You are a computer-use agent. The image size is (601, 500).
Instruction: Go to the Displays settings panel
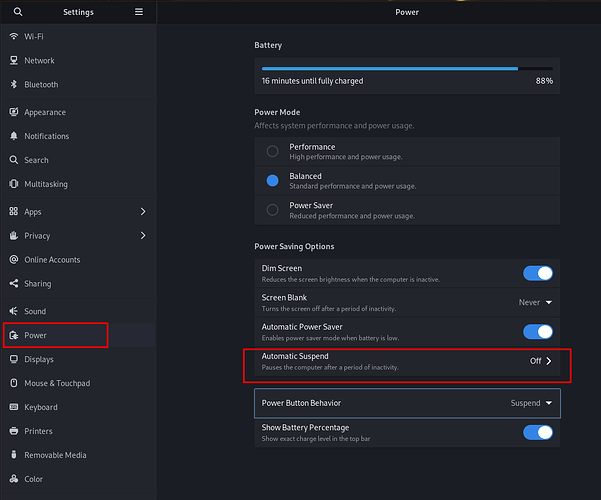39,359
